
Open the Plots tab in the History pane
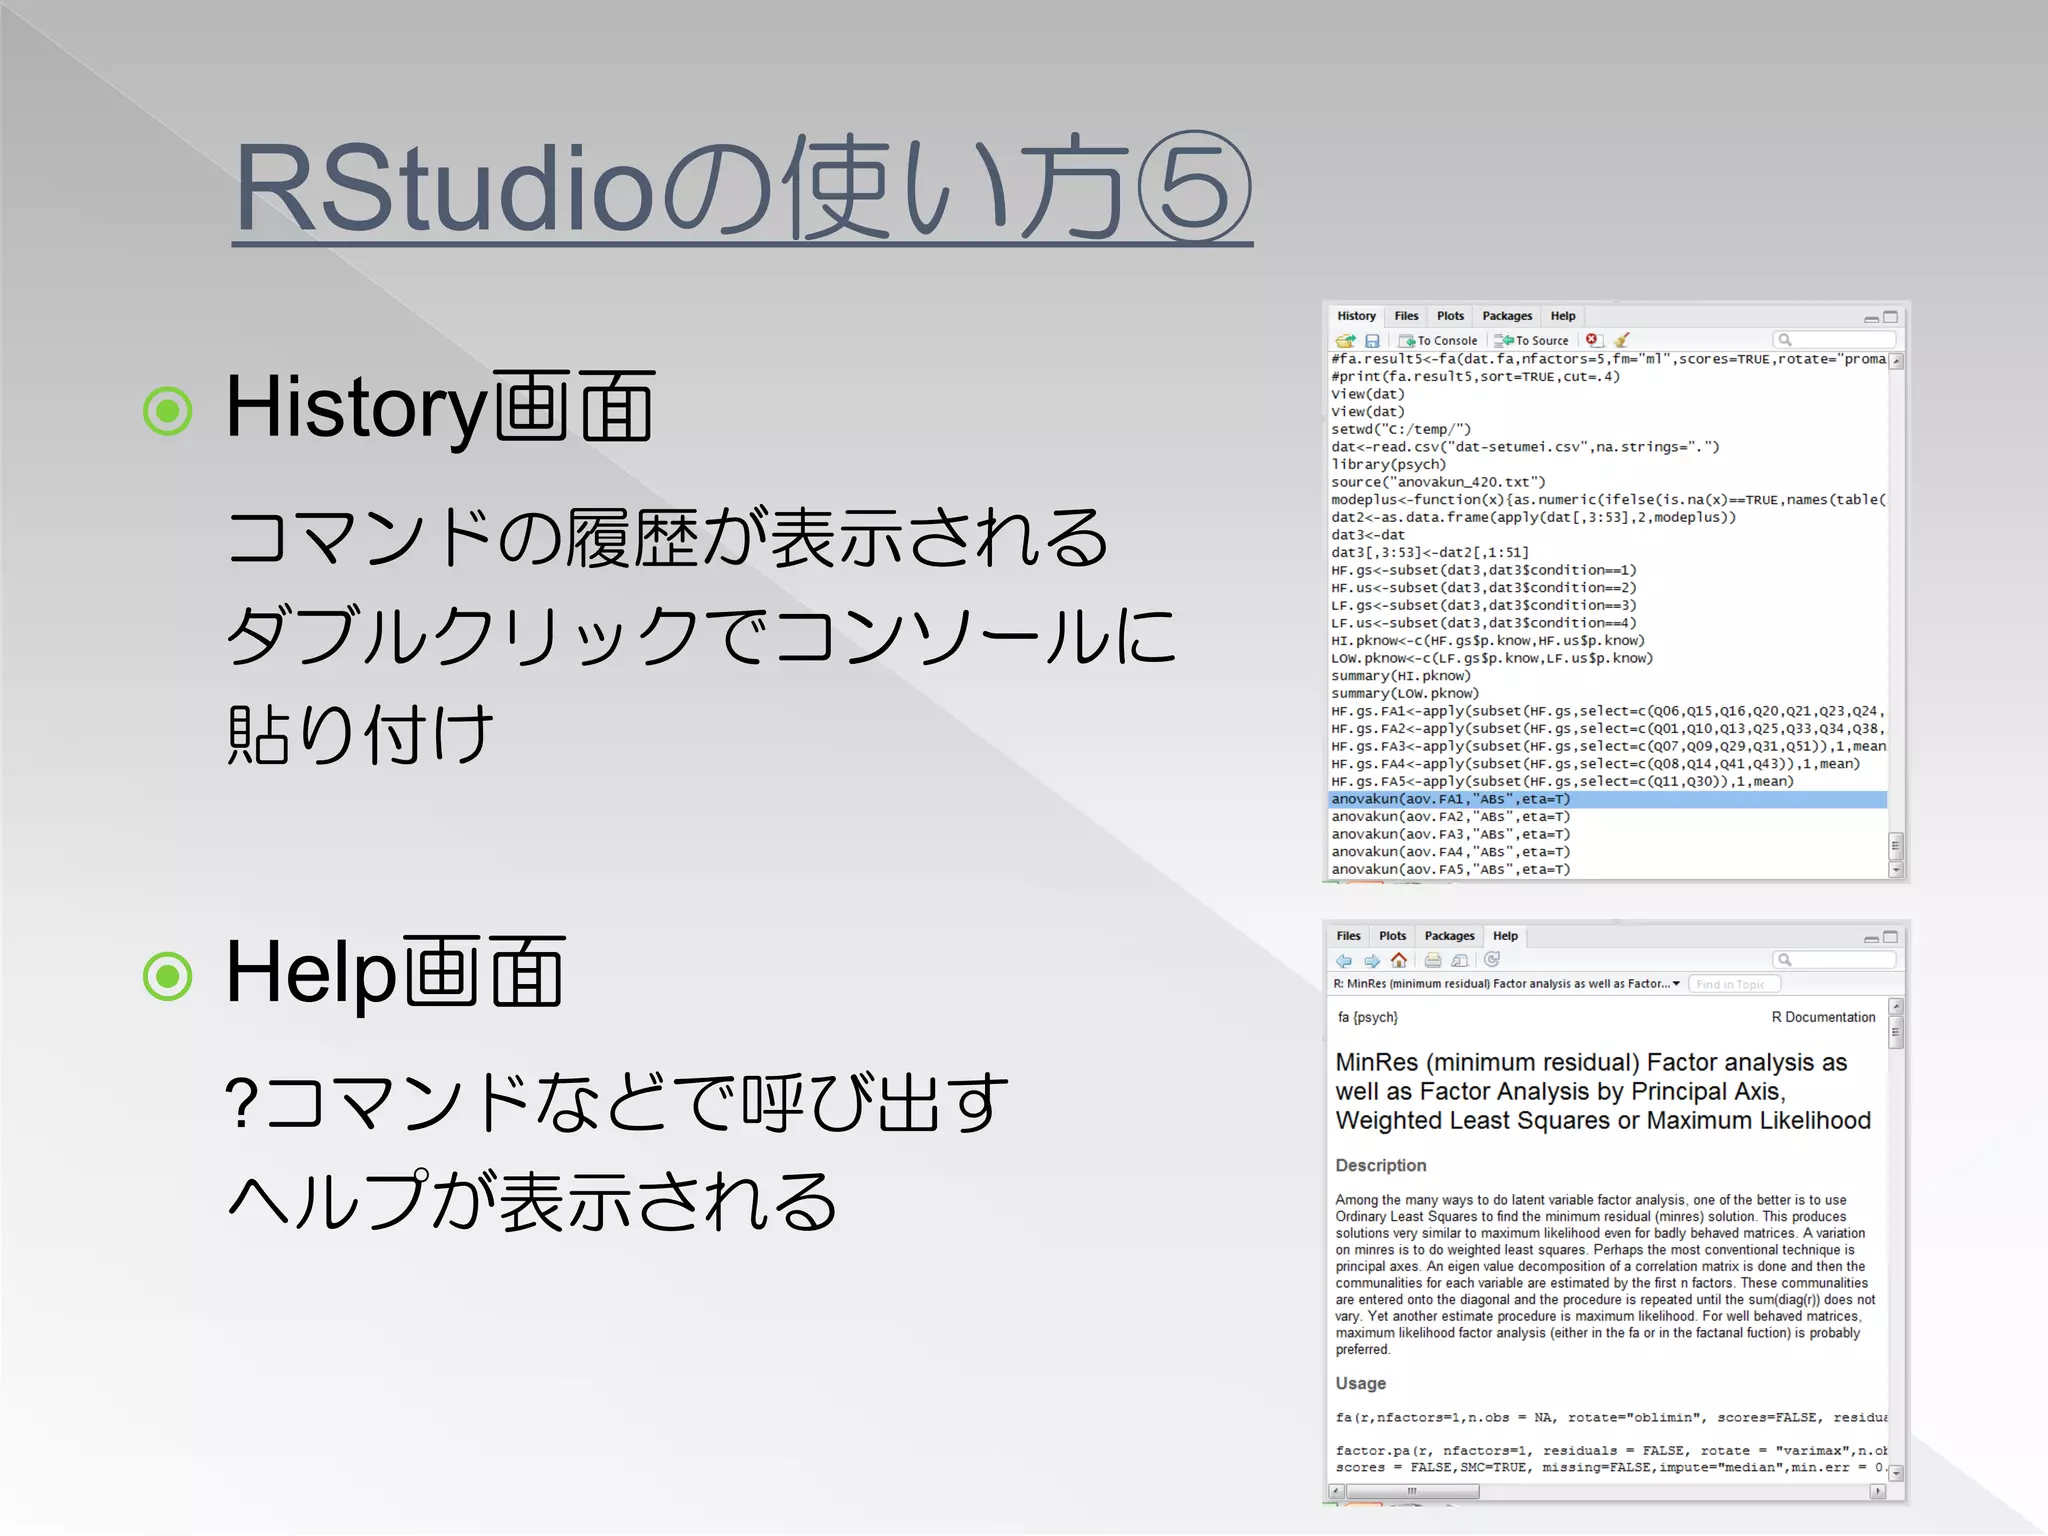[x=1450, y=316]
